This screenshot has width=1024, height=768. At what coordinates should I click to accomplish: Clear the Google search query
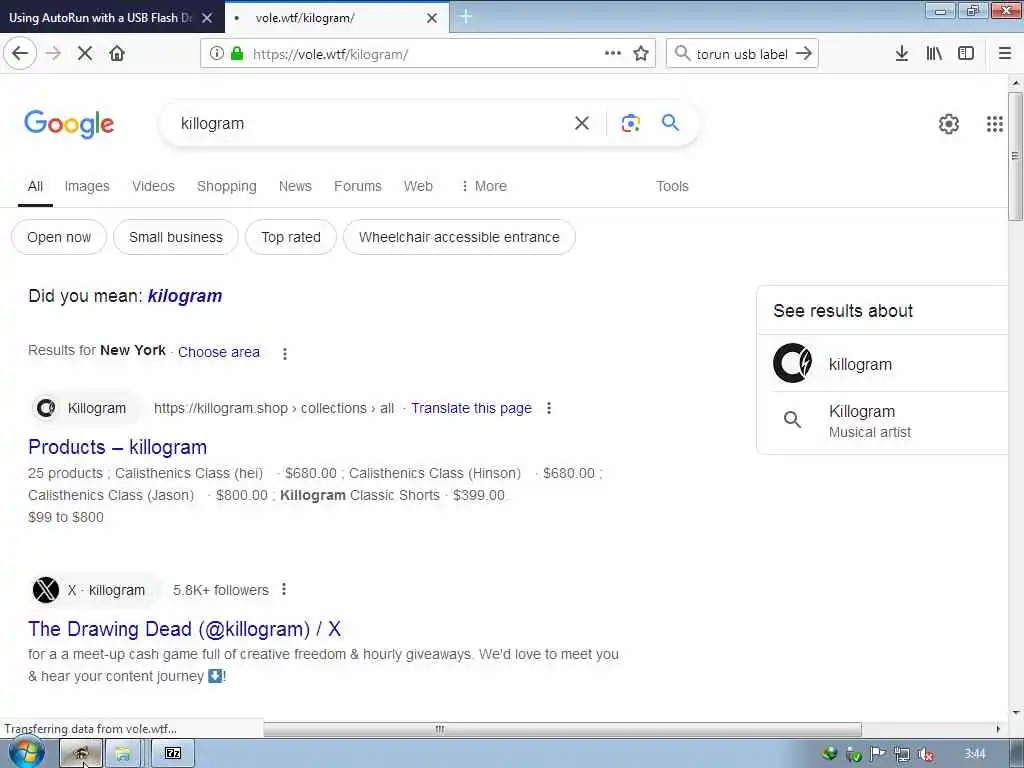click(x=582, y=123)
